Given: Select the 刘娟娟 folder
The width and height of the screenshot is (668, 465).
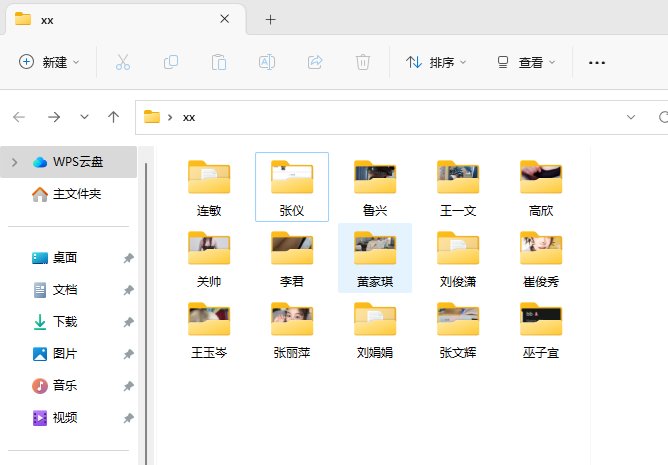Looking at the screenshot, I should (x=375, y=330).
